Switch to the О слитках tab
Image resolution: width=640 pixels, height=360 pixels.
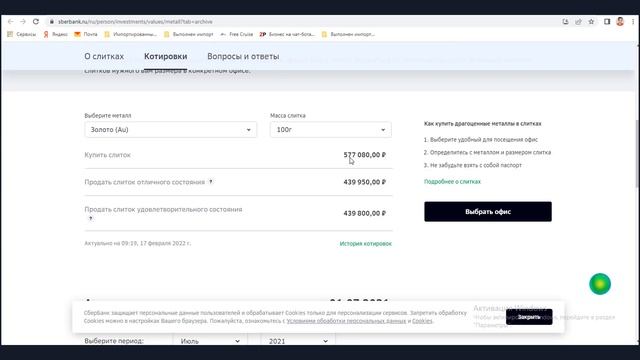(x=104, y=56)
